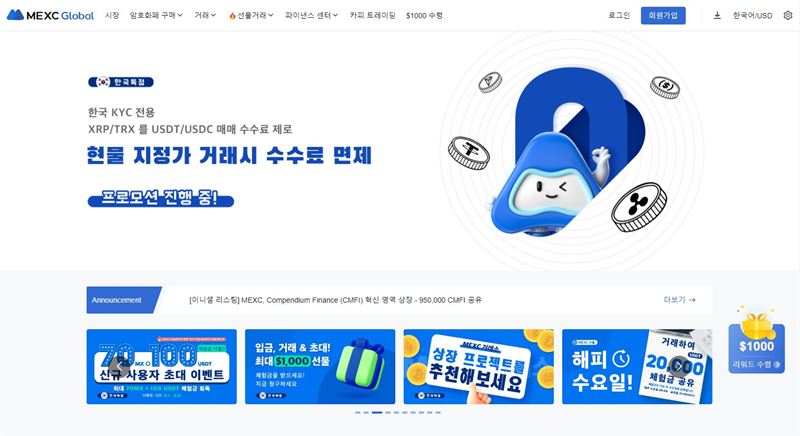The width and height of the screenshot is (800, 436).
Task: Expand the 파이낸스 센터 dropdown
Action: tap(311, 15)
